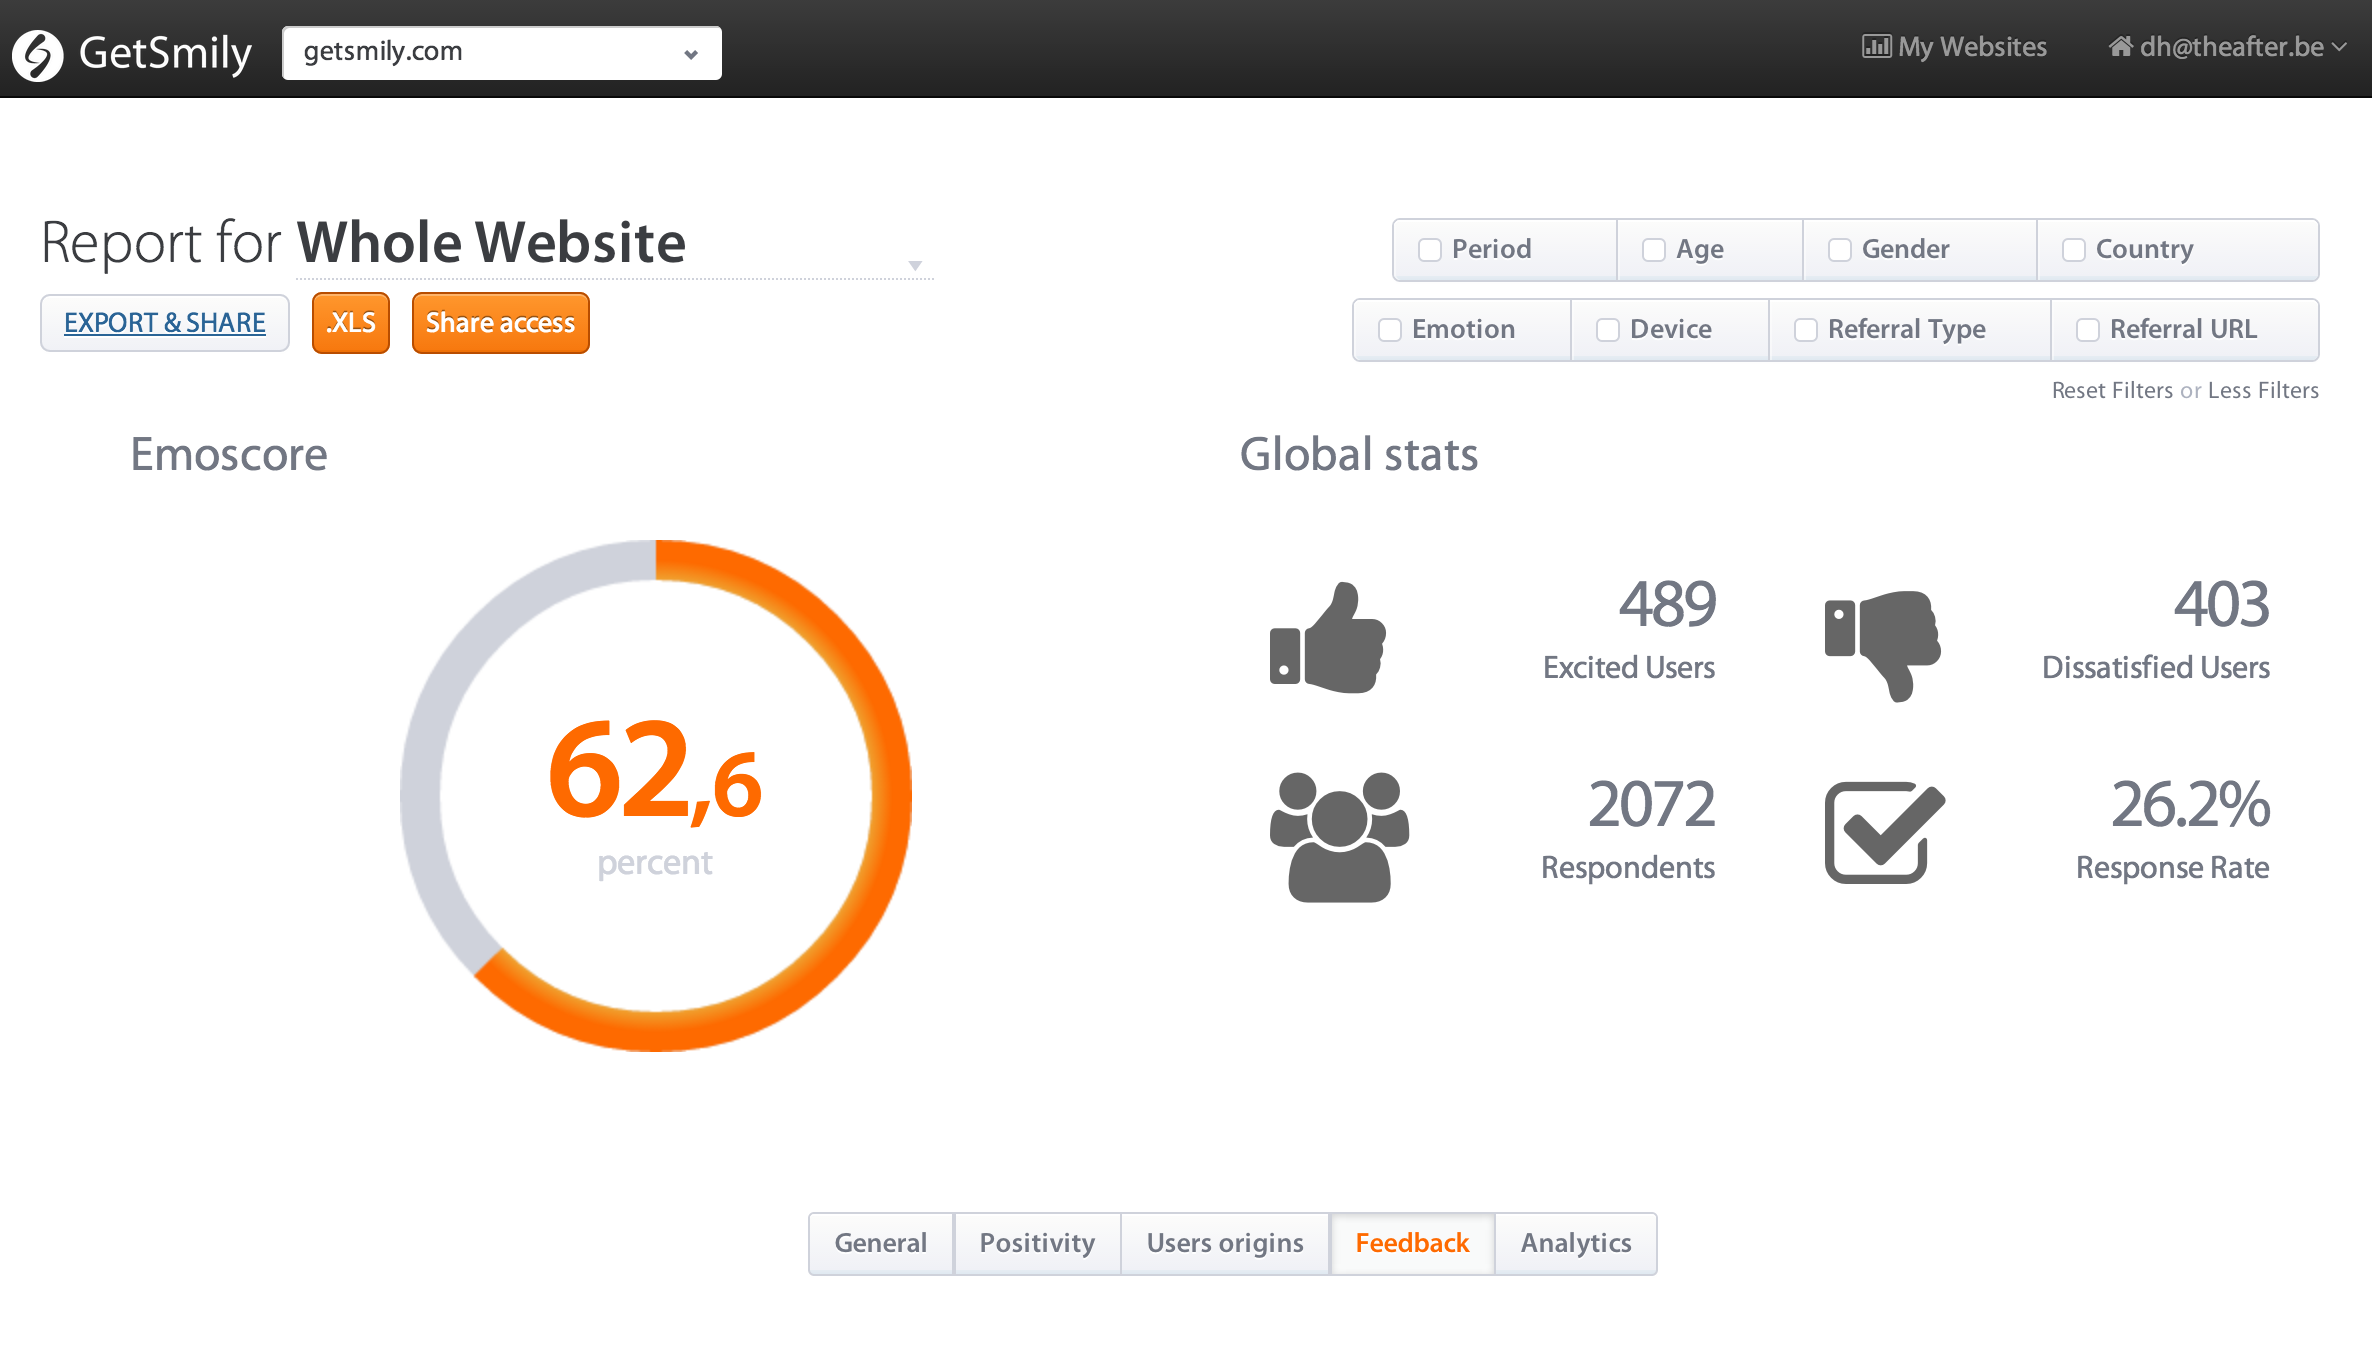Click the Response Rate checkmark icon
This screenshot has height=1348, width=2372.
(x=1883, y=832)
